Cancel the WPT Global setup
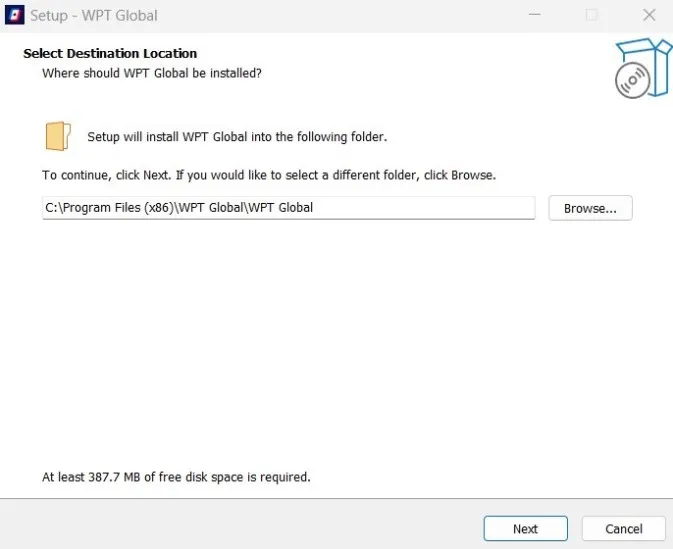This screenshot has width=673, height=549. click(x=624, y=528)
